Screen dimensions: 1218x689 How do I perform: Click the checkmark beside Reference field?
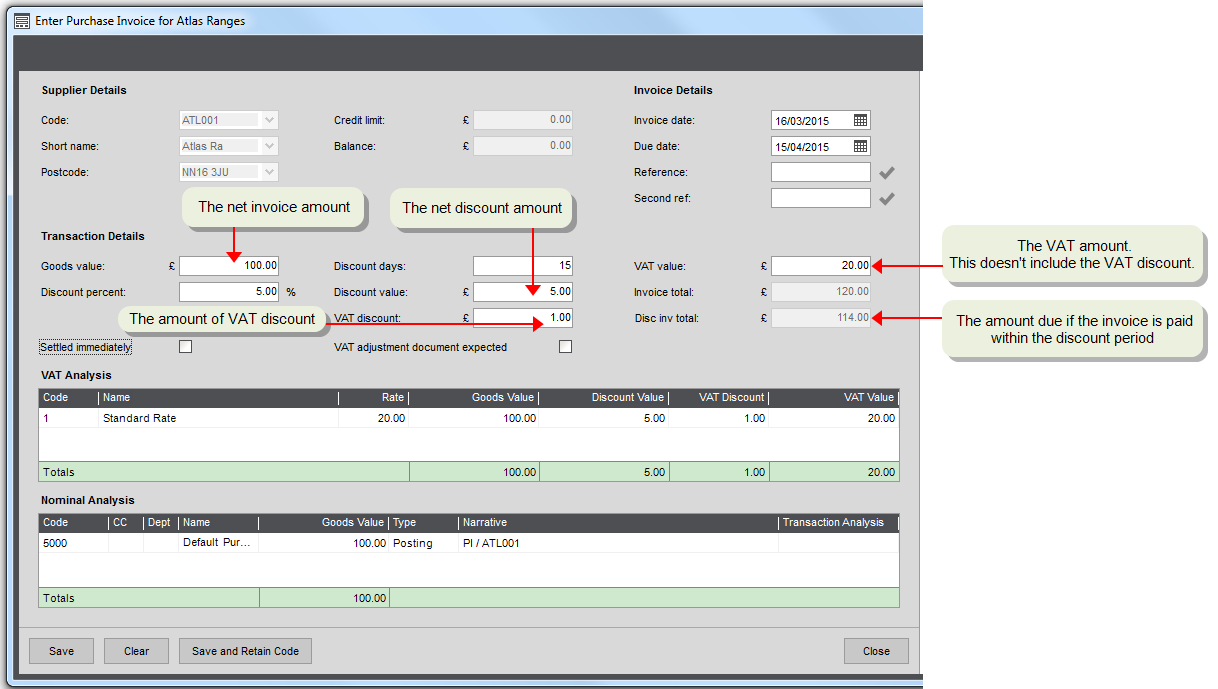[x=886, y=173]
